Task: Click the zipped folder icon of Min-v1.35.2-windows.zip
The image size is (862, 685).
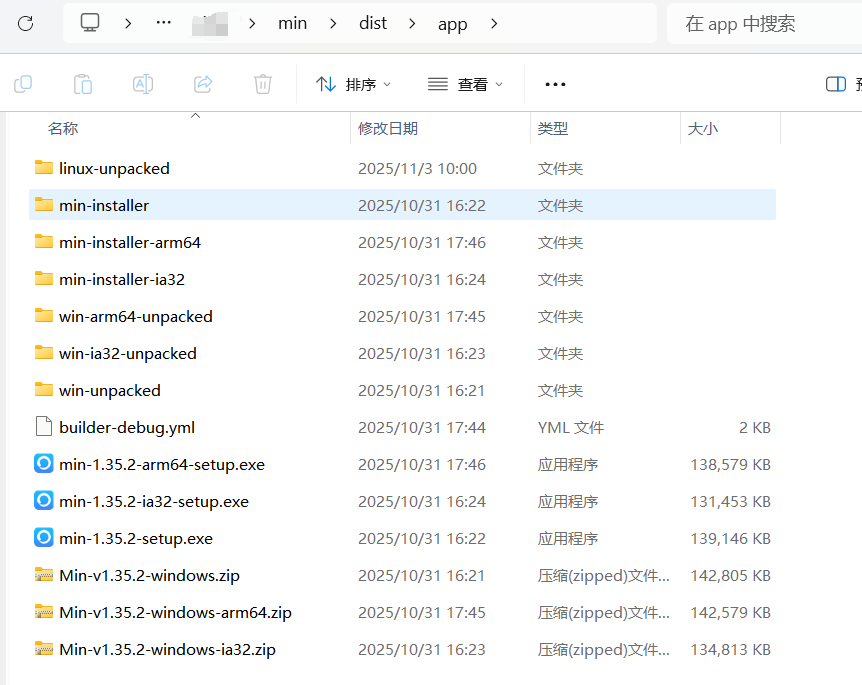Action: pos(44,575)
